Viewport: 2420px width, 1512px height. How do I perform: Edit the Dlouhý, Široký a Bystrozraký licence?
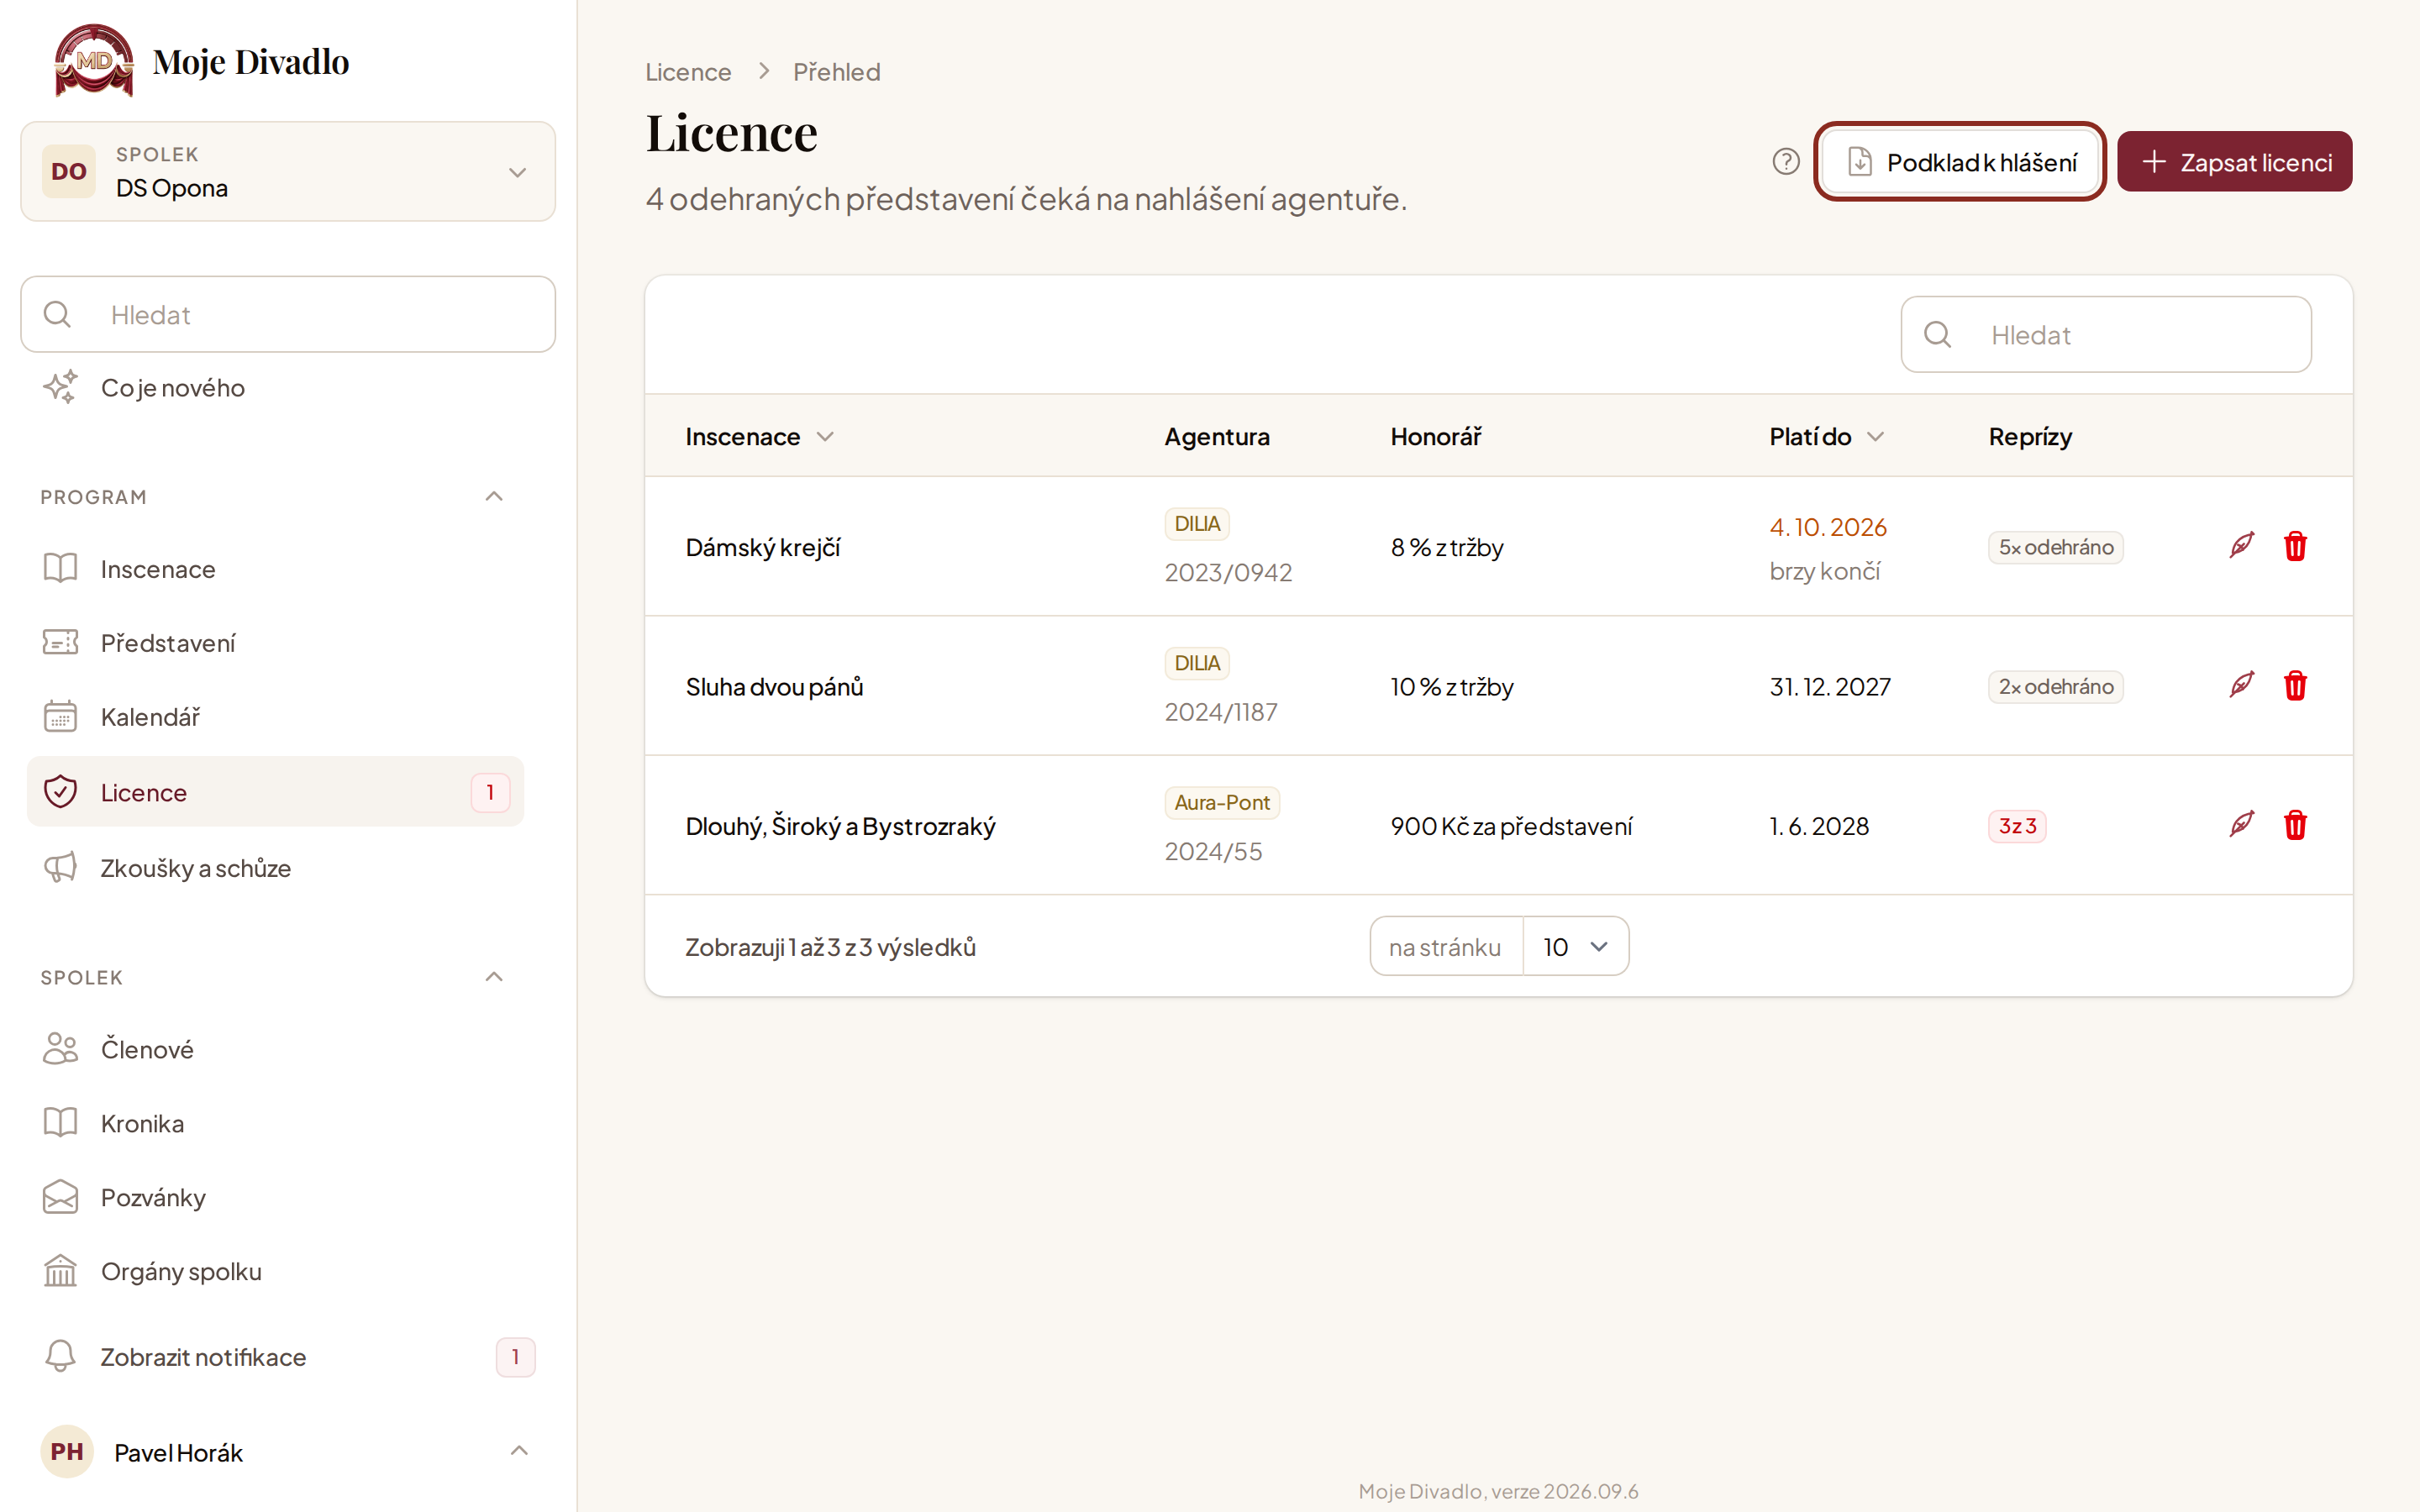[2241, 824]
